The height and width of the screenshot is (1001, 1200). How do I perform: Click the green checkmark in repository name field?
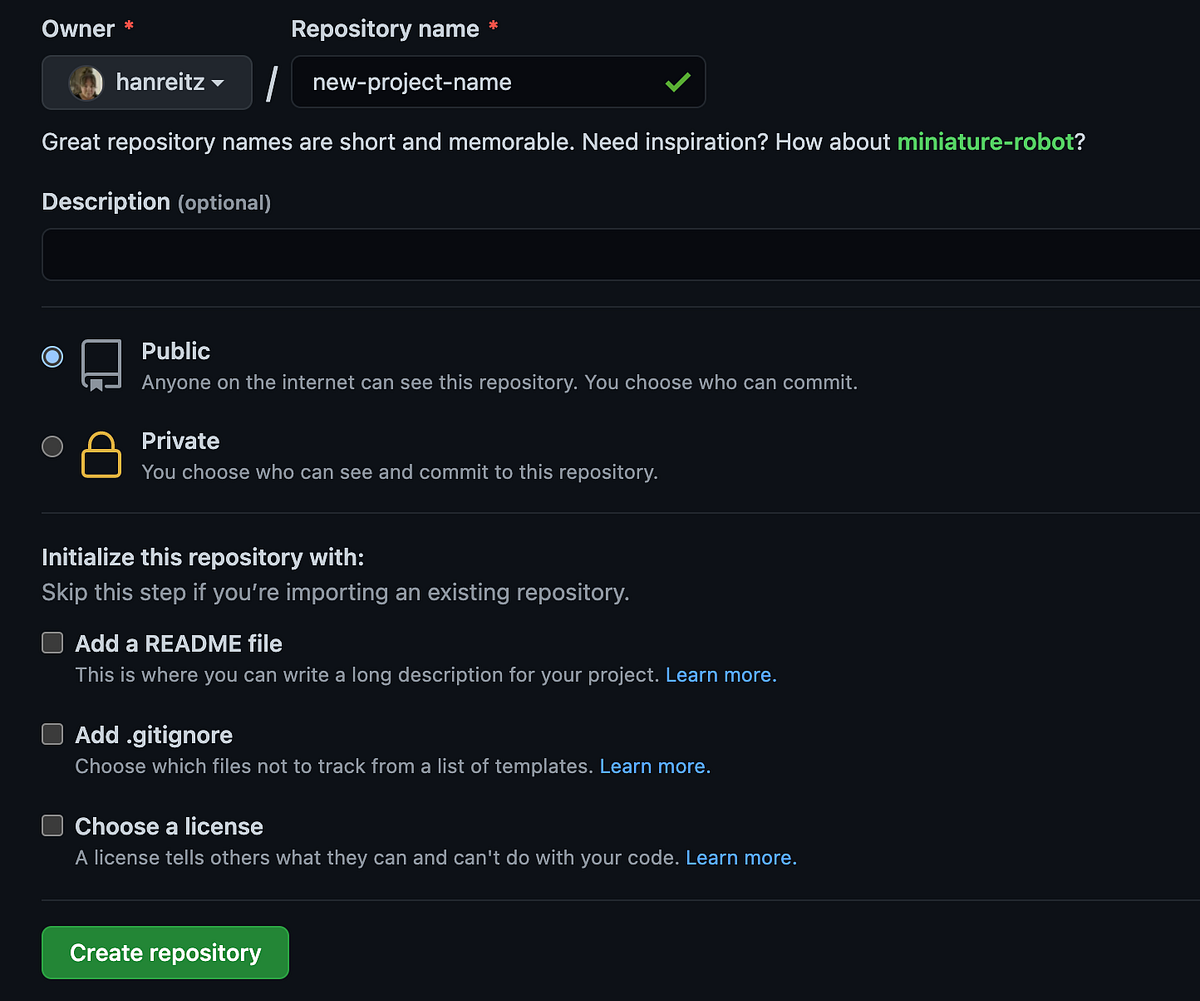[x=677, y=82]
